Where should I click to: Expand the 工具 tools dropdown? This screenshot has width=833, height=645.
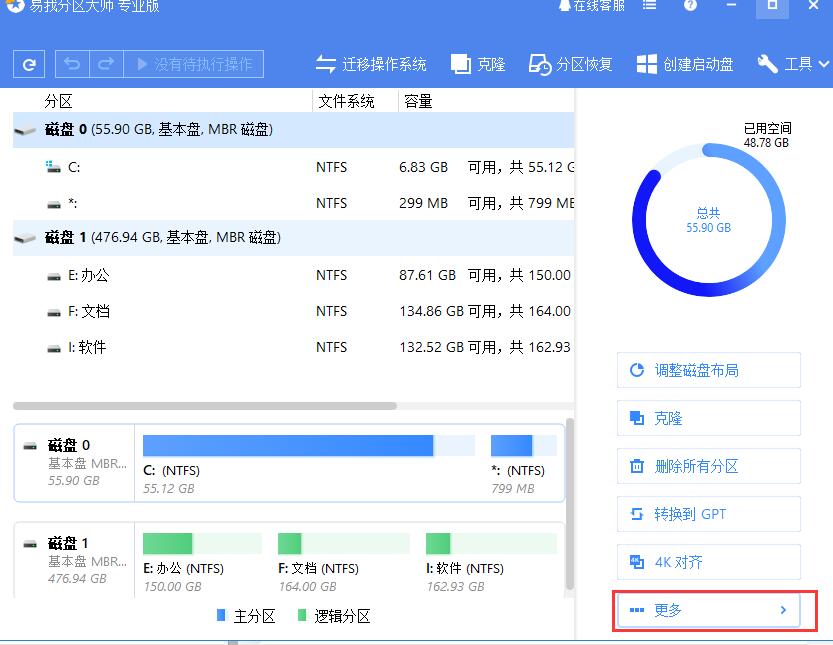coord(794,64)
